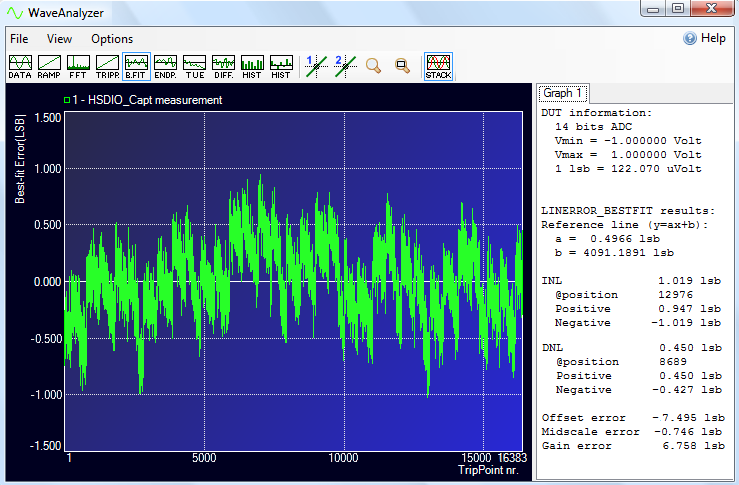Select the ENDP. endpoint linearity icon

pos(165,67)
